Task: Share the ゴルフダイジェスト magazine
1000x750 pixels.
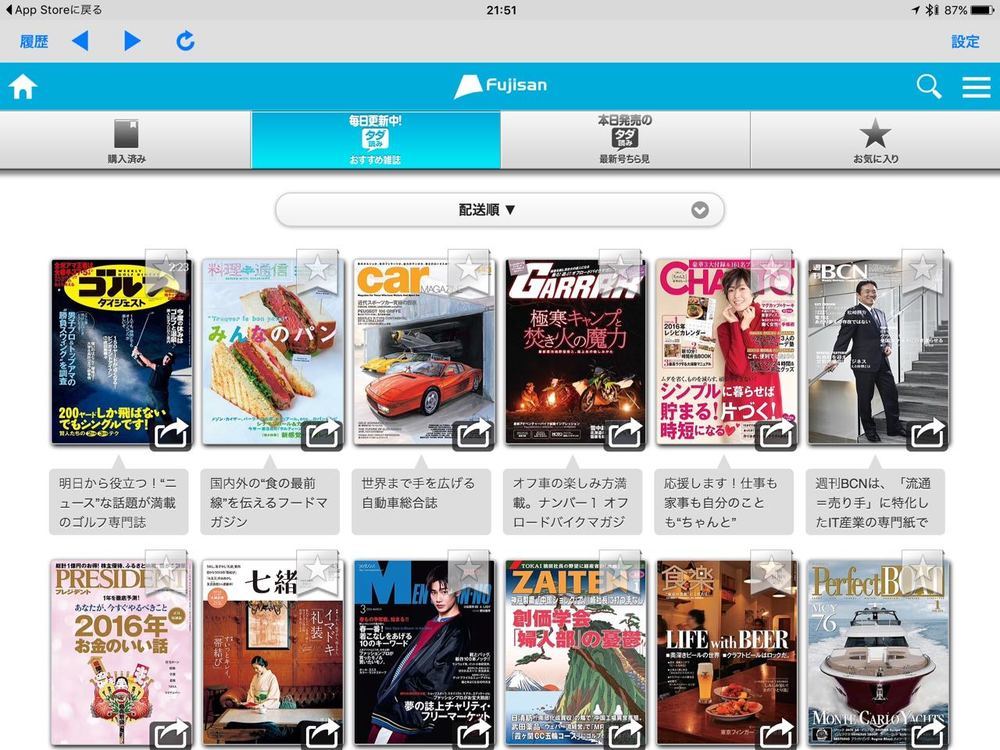Action: pos(171,434)
